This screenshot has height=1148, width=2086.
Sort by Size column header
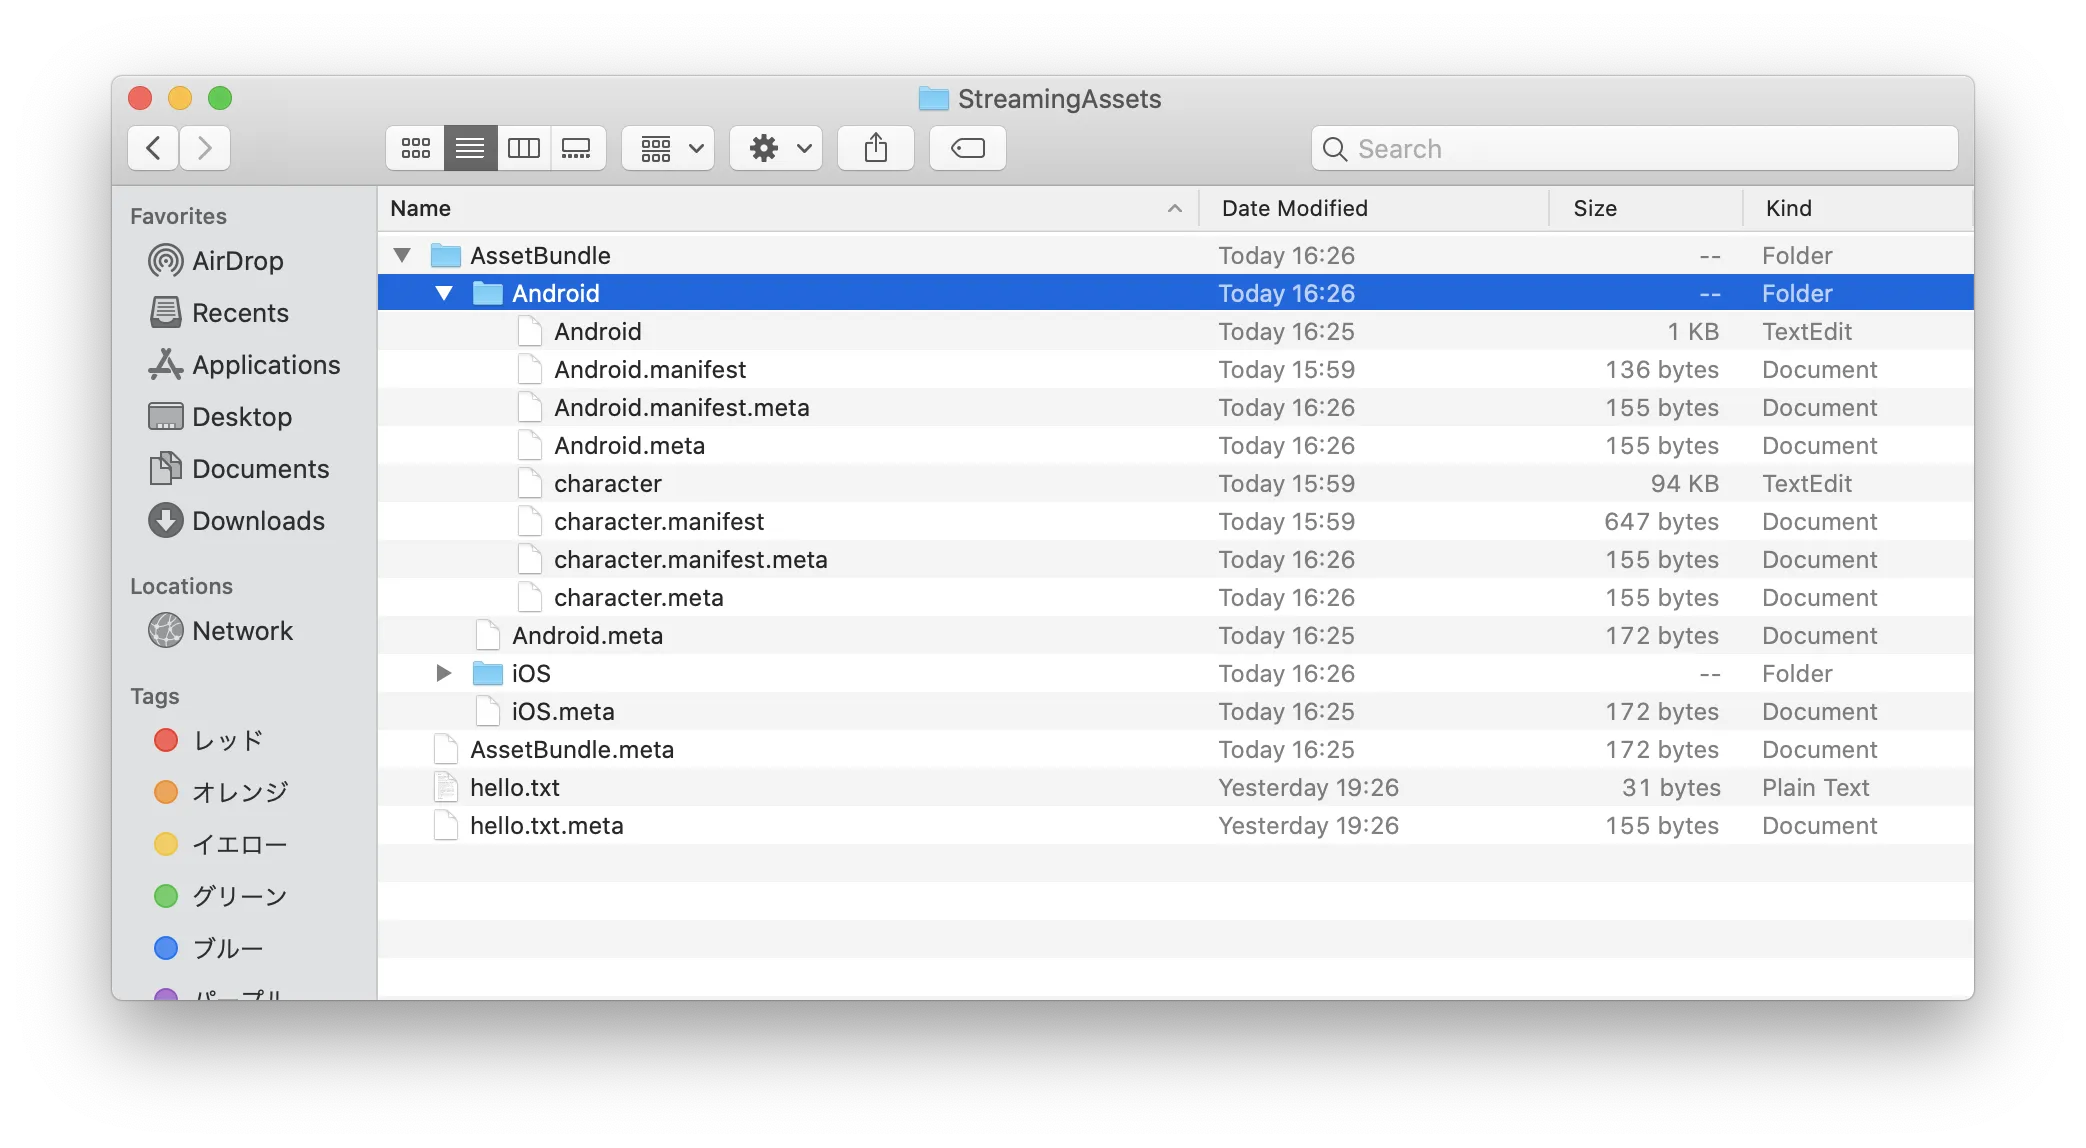[x=1594, y=208]
